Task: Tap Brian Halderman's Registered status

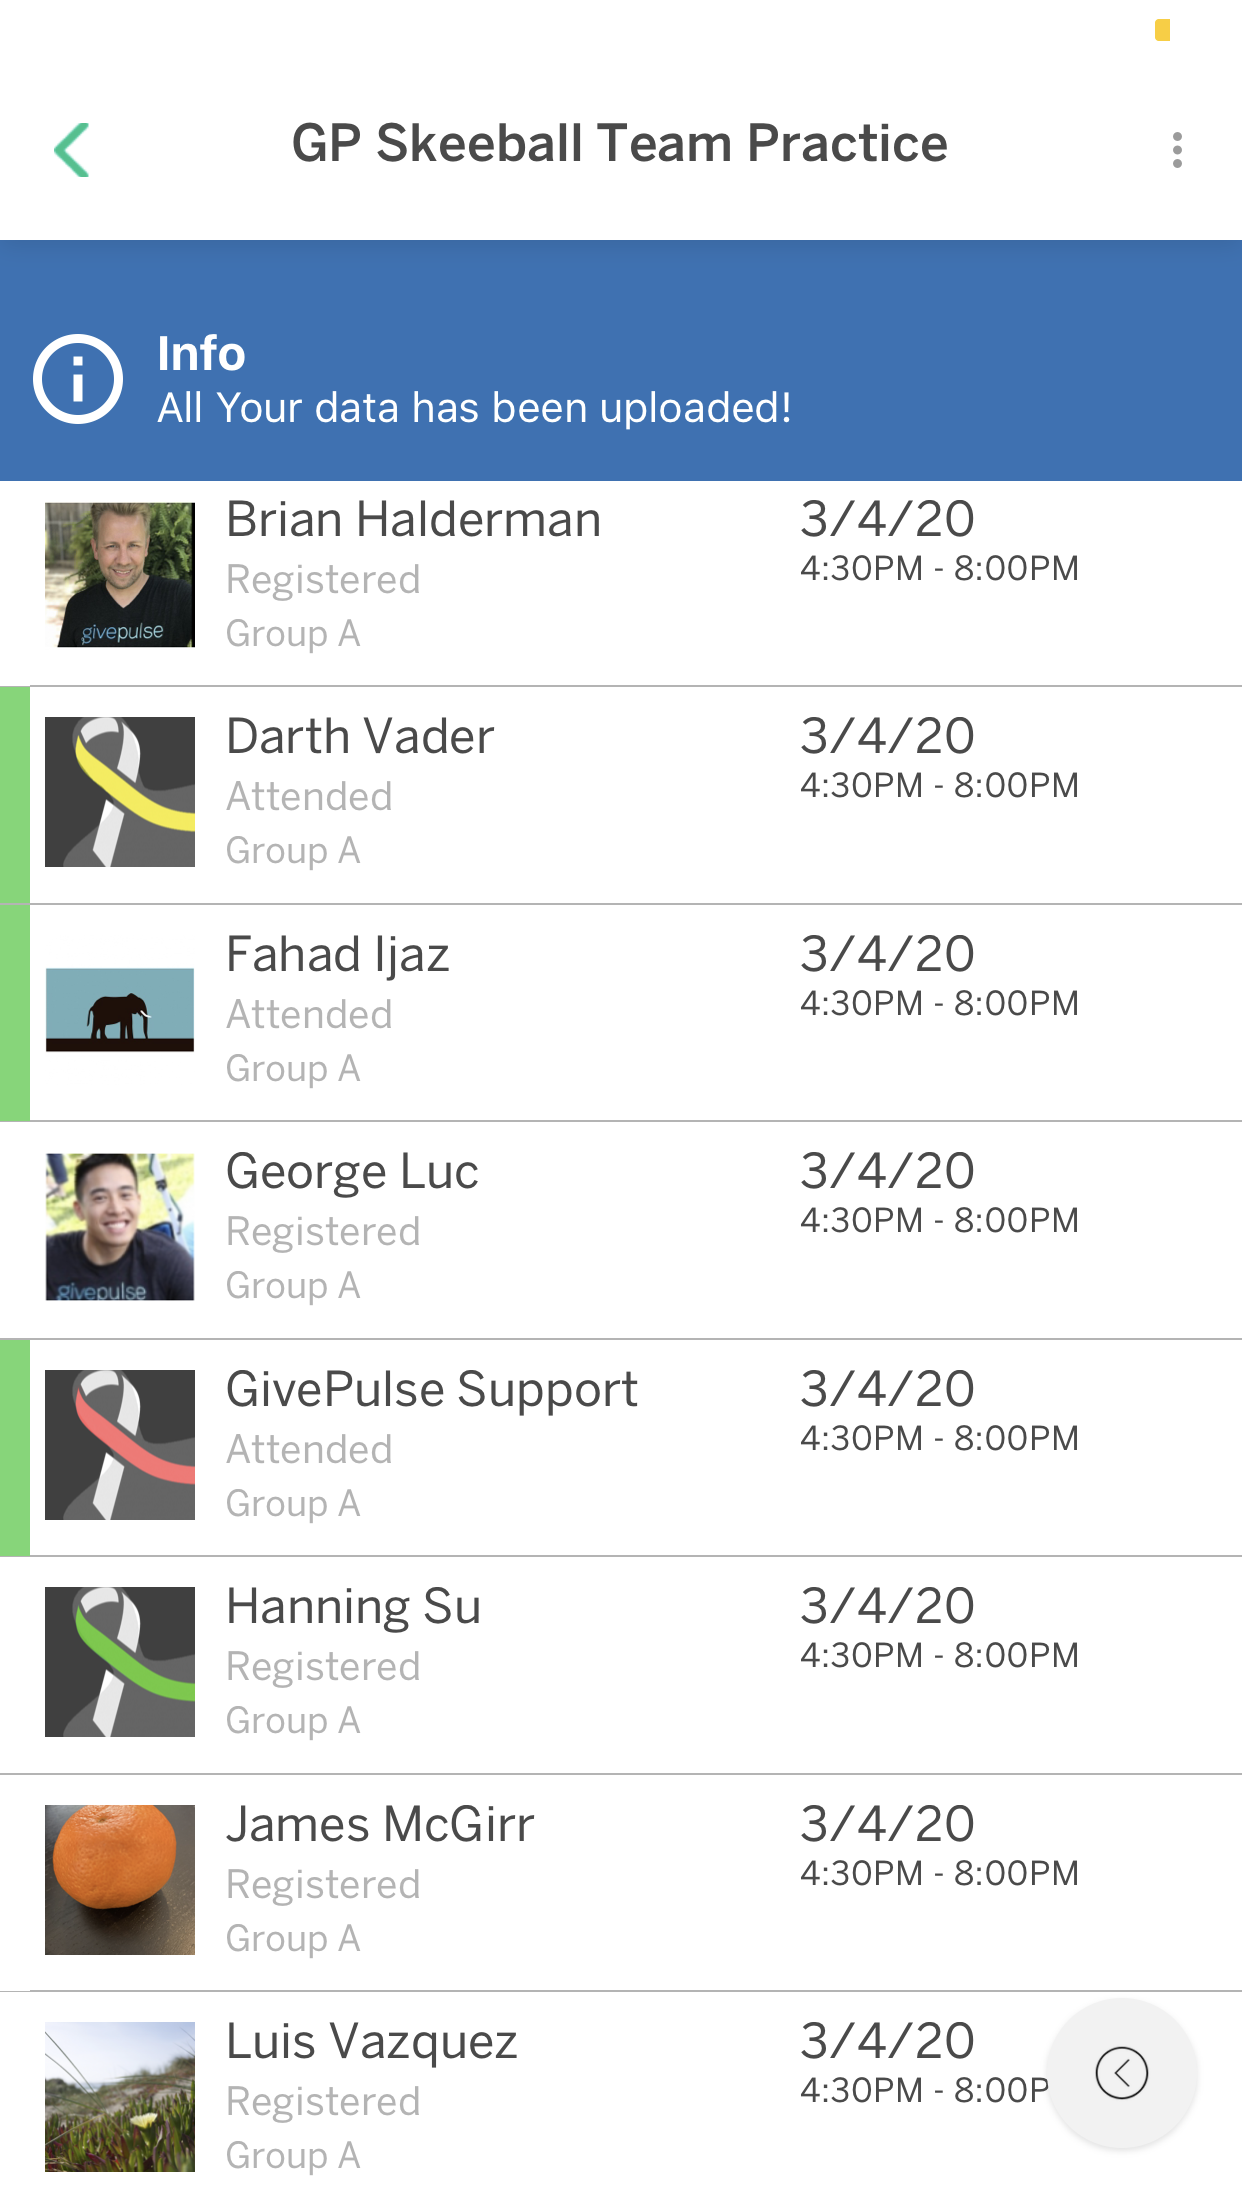Action: (323, 580)
